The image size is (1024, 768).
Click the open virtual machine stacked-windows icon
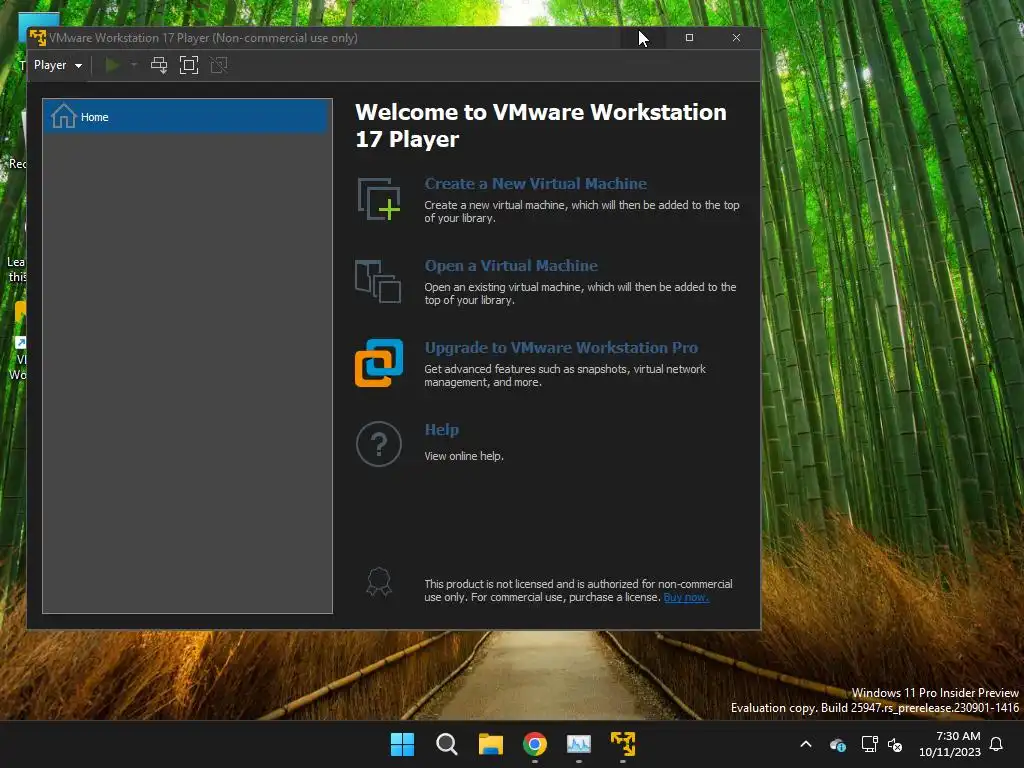pos(378,281)
